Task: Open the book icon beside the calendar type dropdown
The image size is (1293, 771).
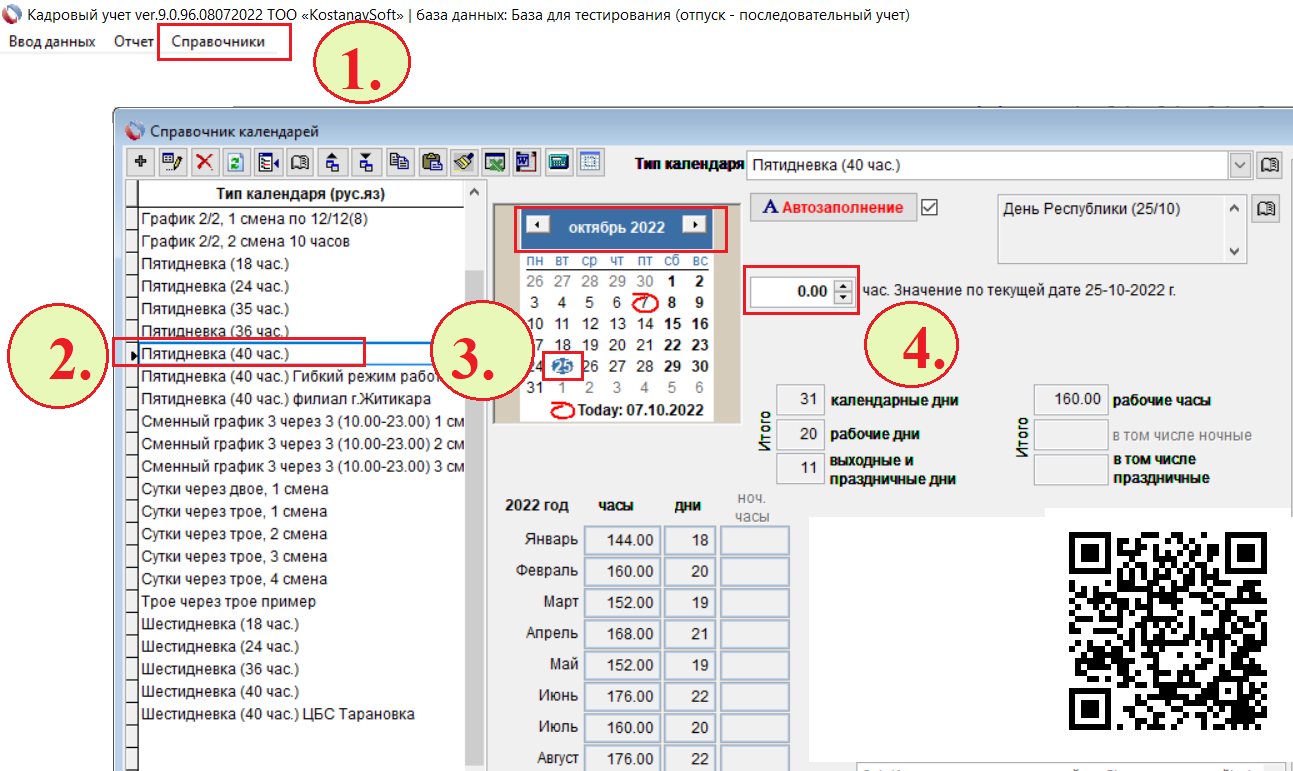Action: click(x=1269, y=164)
